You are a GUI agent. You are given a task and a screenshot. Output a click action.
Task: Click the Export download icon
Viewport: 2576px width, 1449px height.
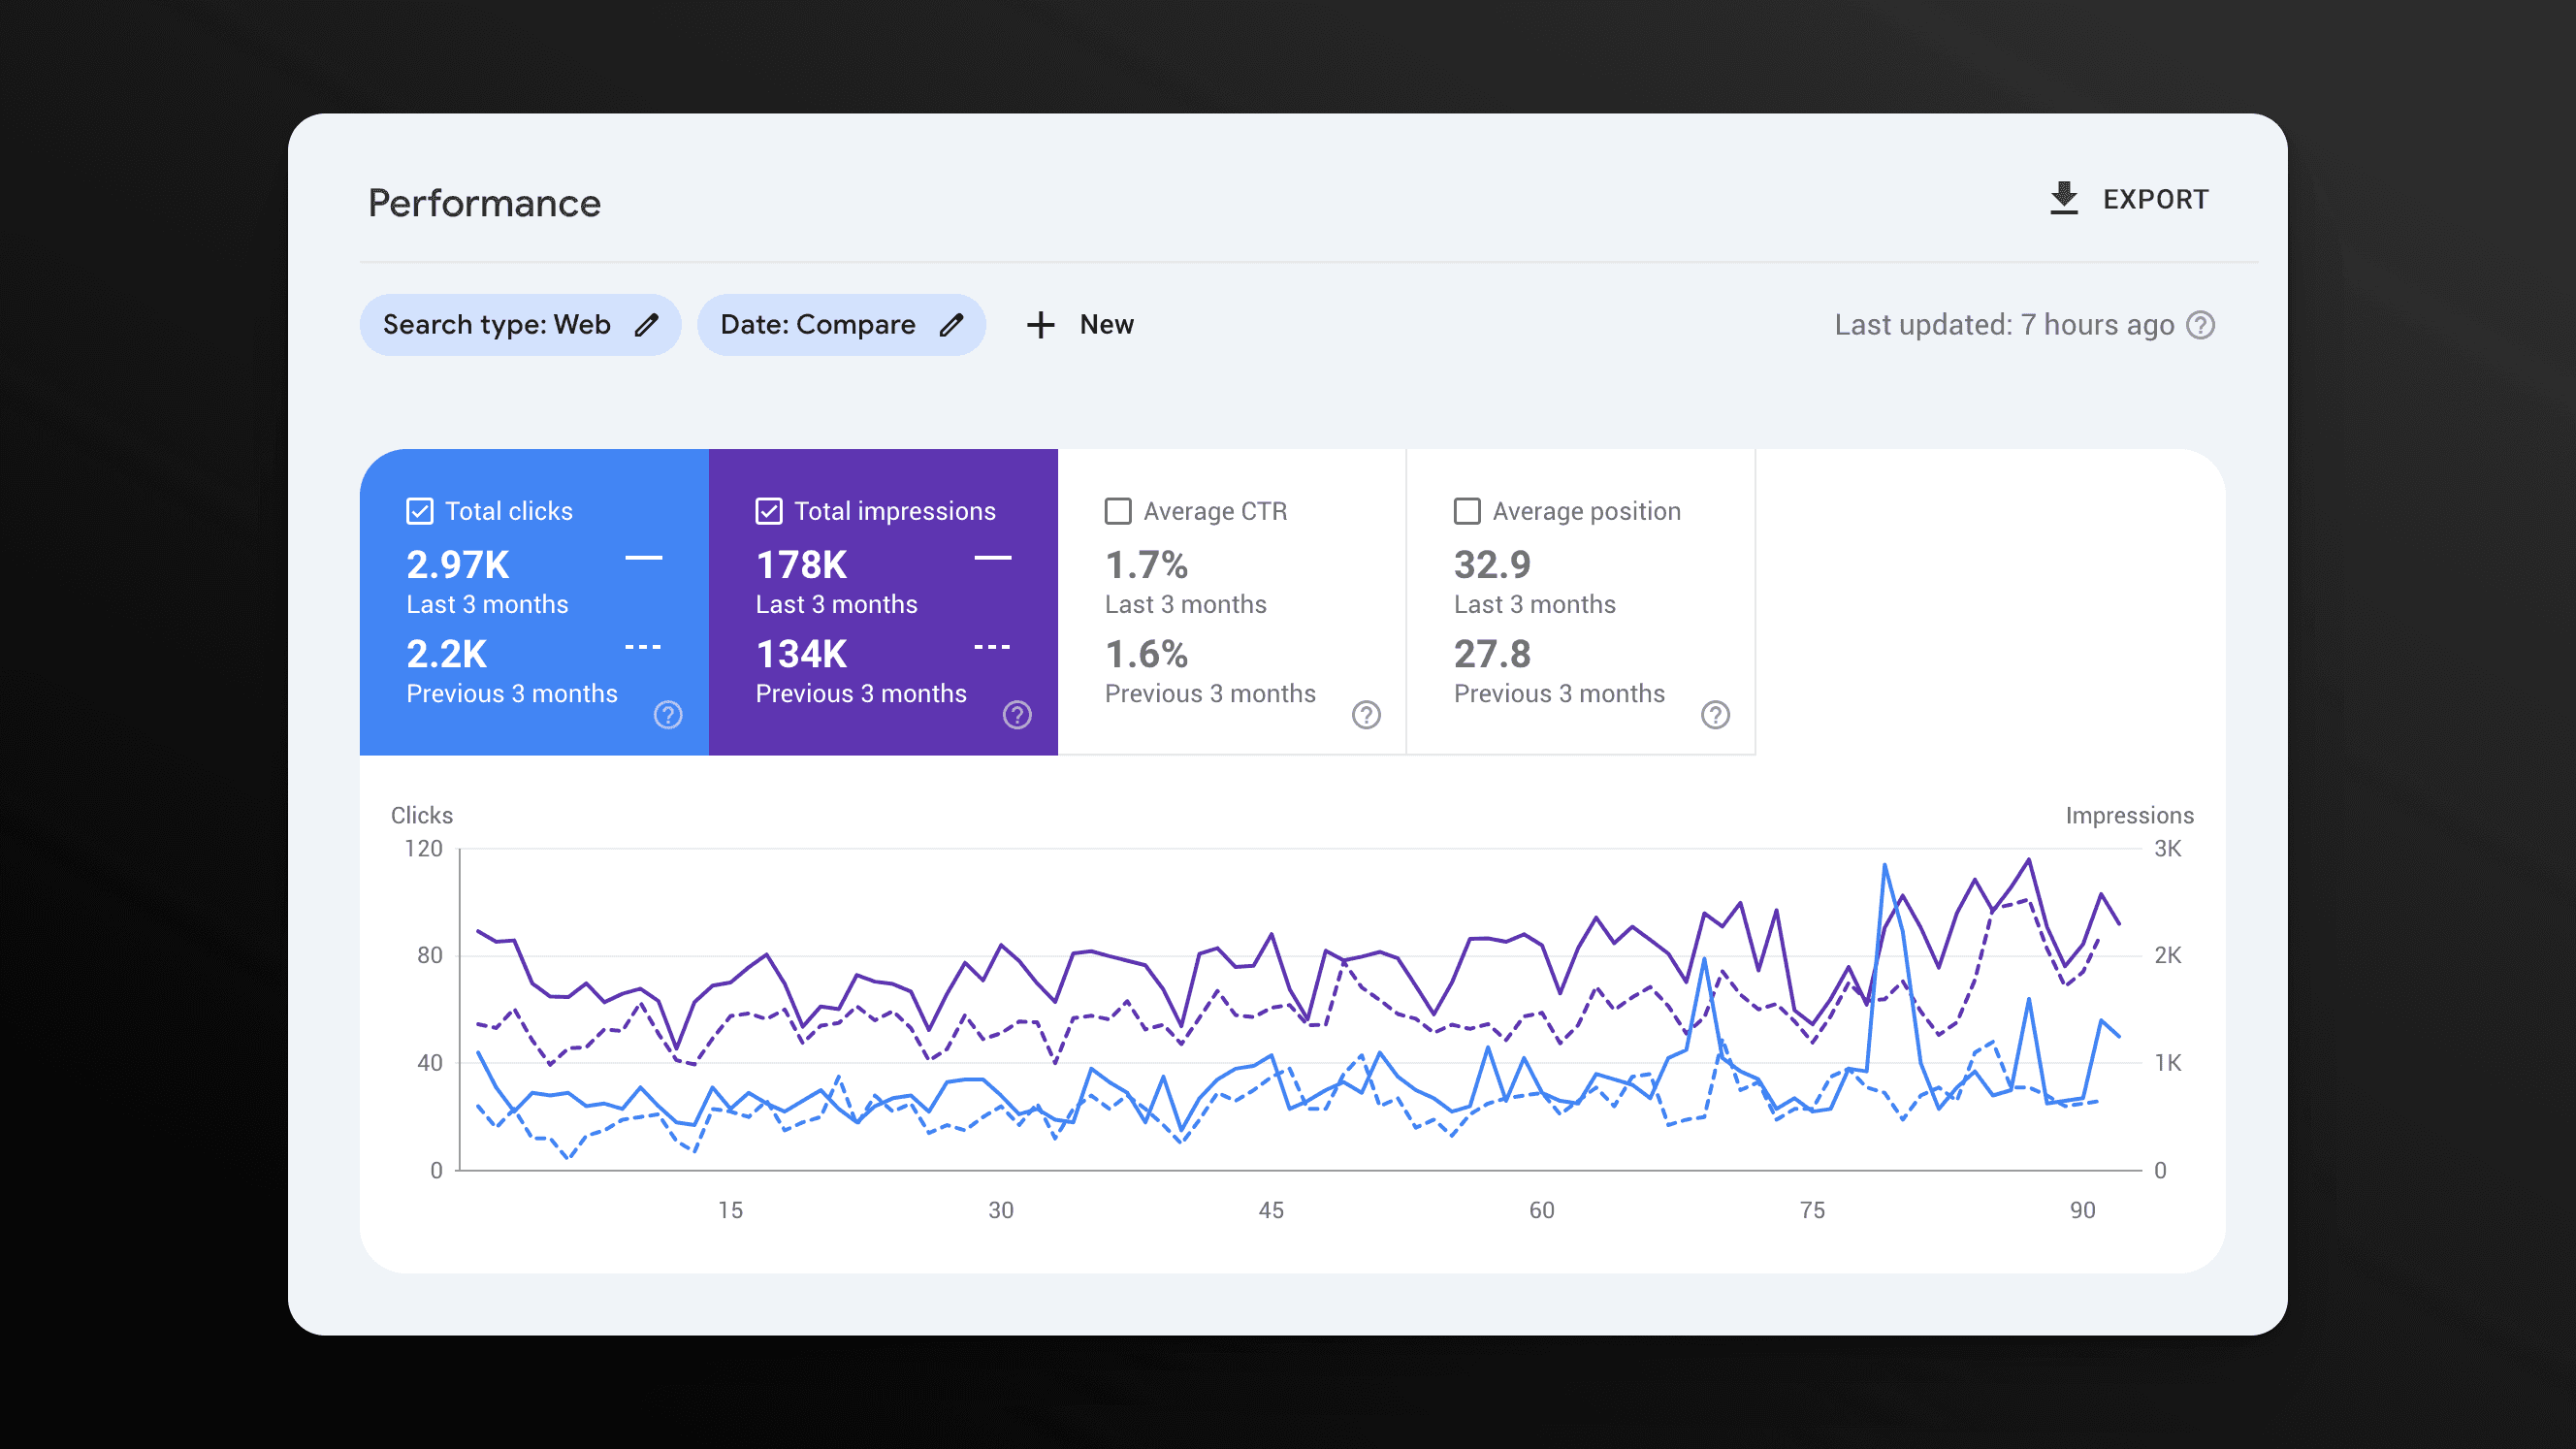click(2063, 198)
